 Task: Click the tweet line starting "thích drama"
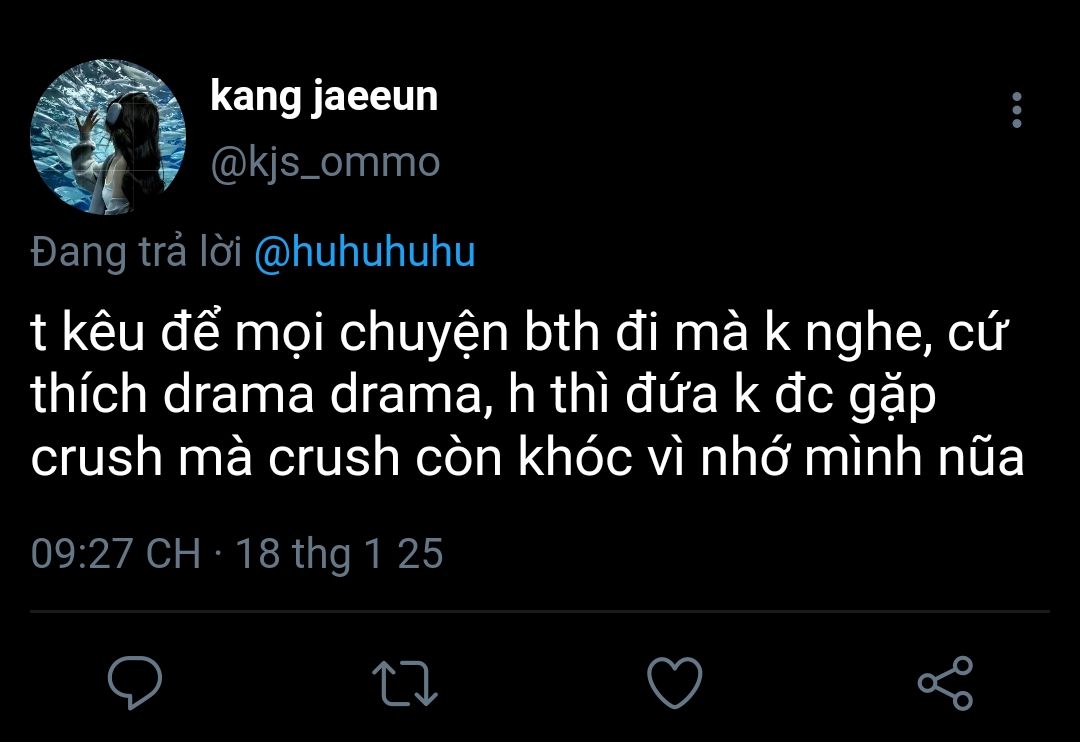click(x=484, y=396)
